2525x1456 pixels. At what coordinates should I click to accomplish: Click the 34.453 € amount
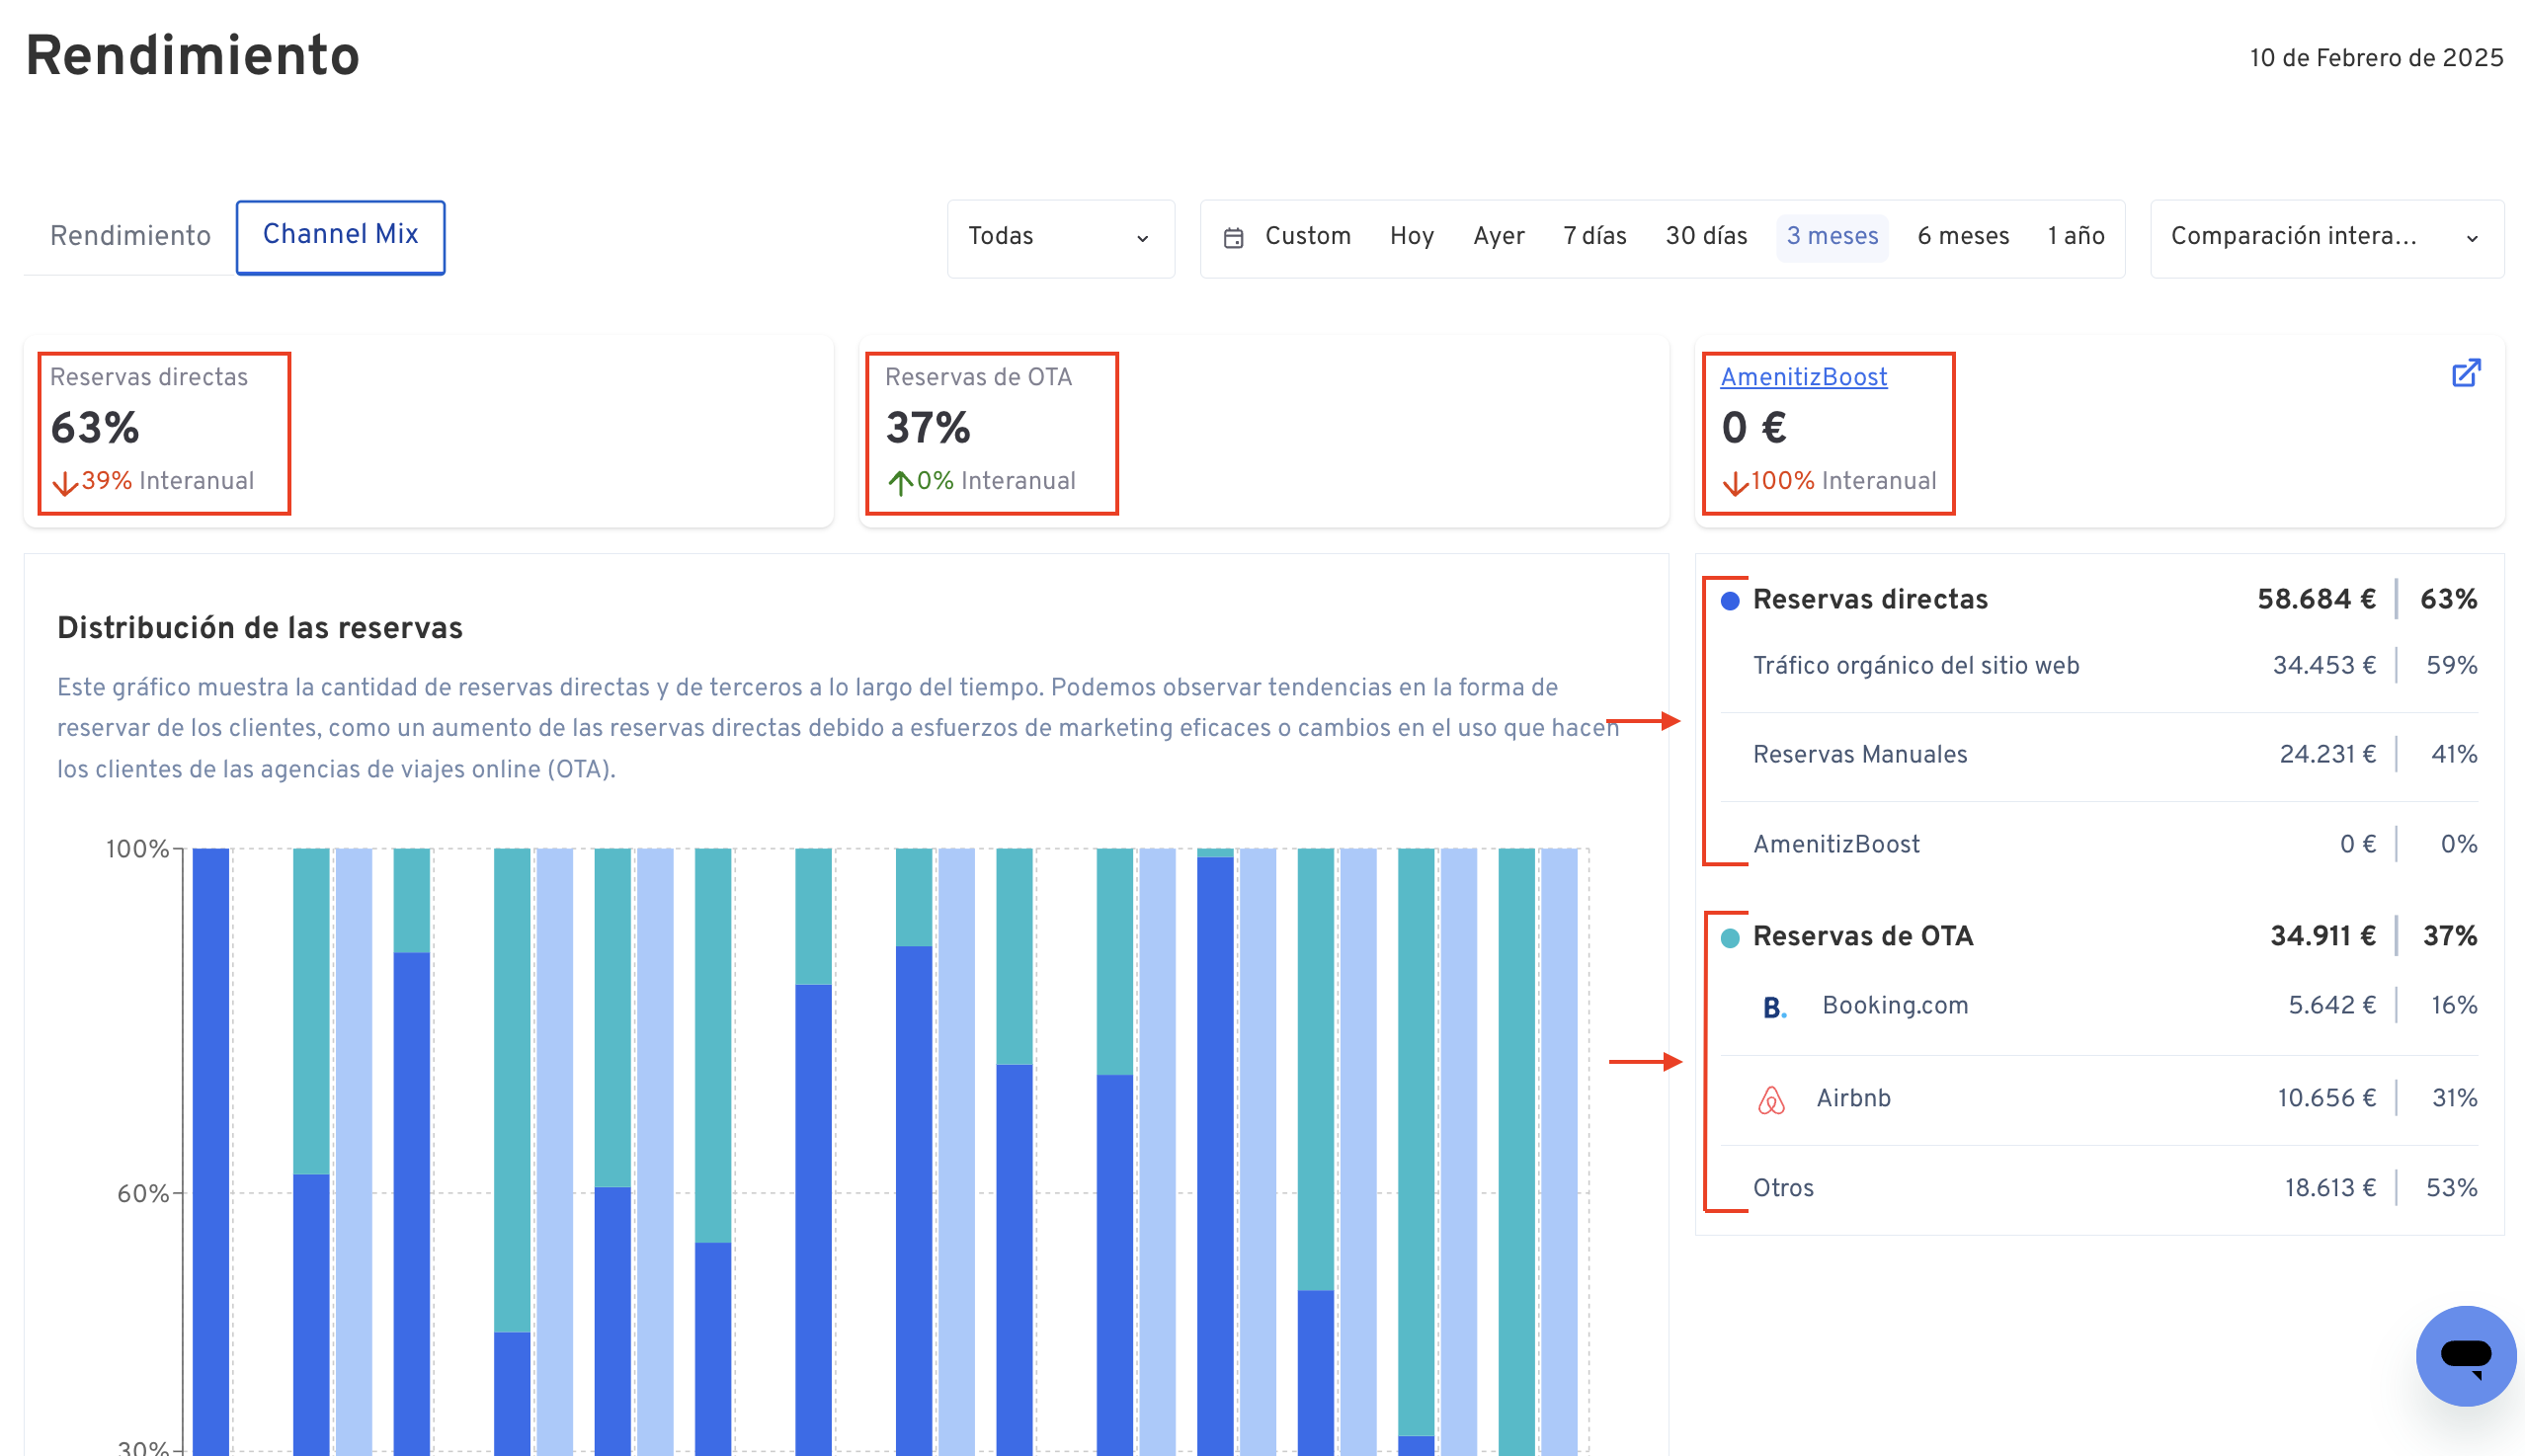pos(2324,666)
